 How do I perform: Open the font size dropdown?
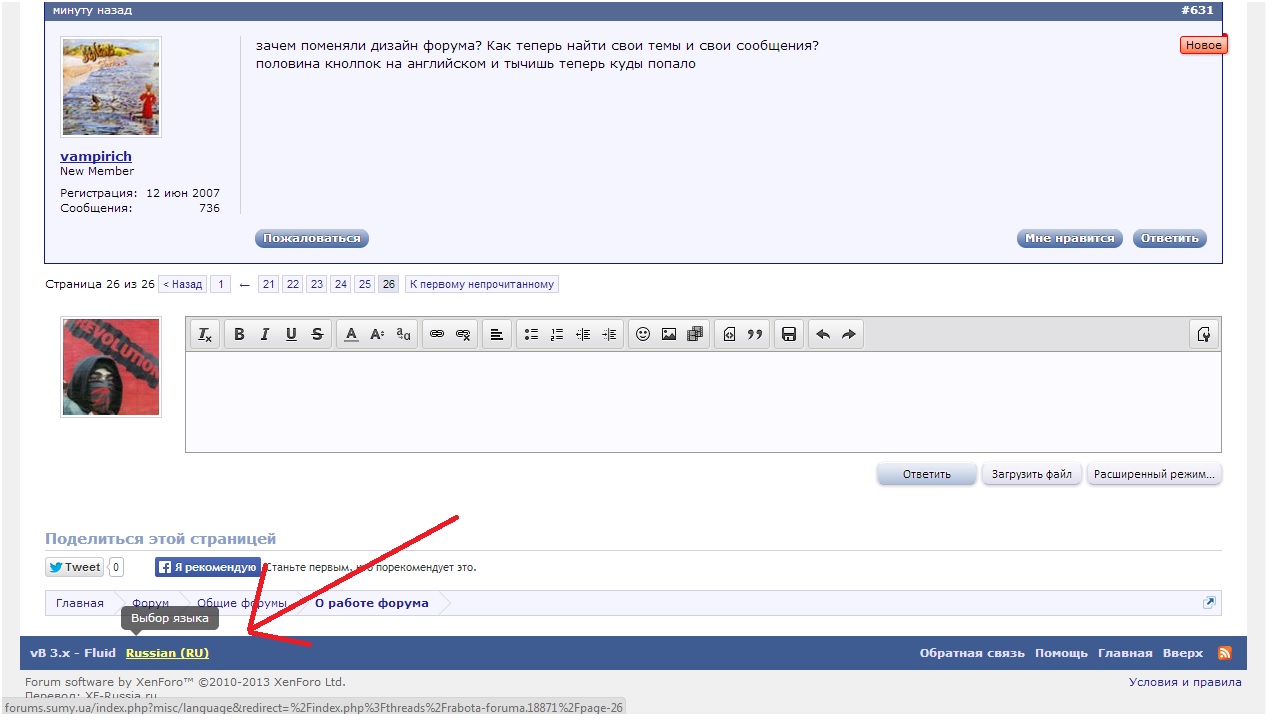[377, 335]
